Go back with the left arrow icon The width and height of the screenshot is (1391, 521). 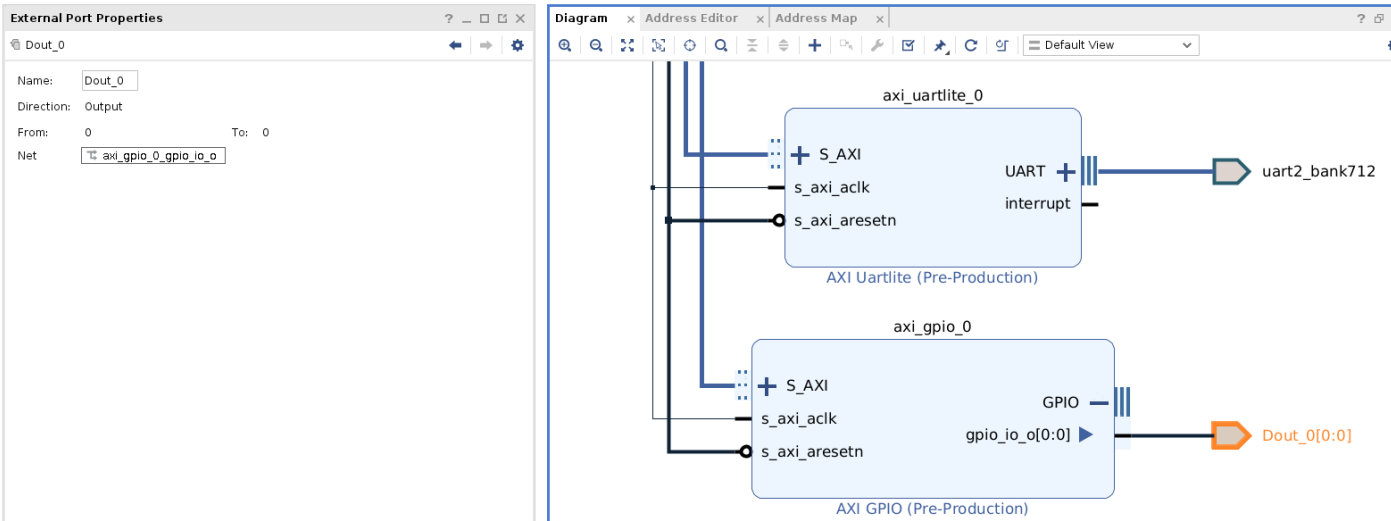point(455,45)
